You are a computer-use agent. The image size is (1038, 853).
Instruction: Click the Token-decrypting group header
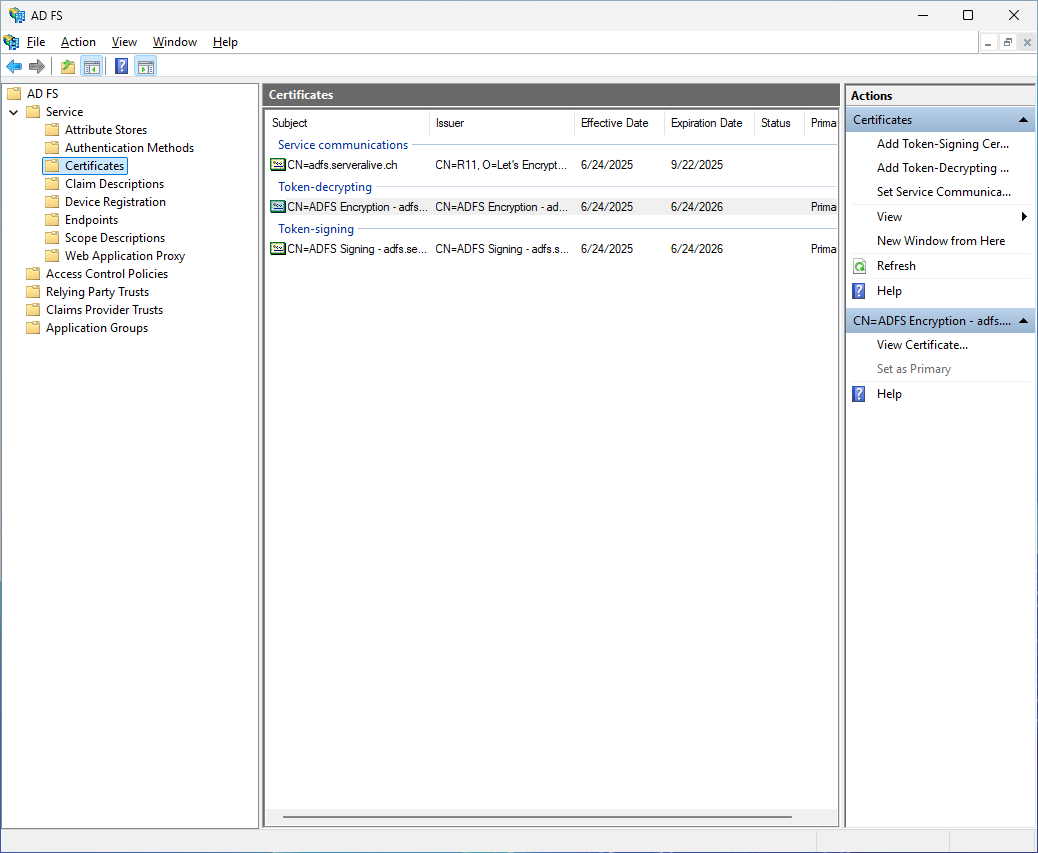click(325, 187)
